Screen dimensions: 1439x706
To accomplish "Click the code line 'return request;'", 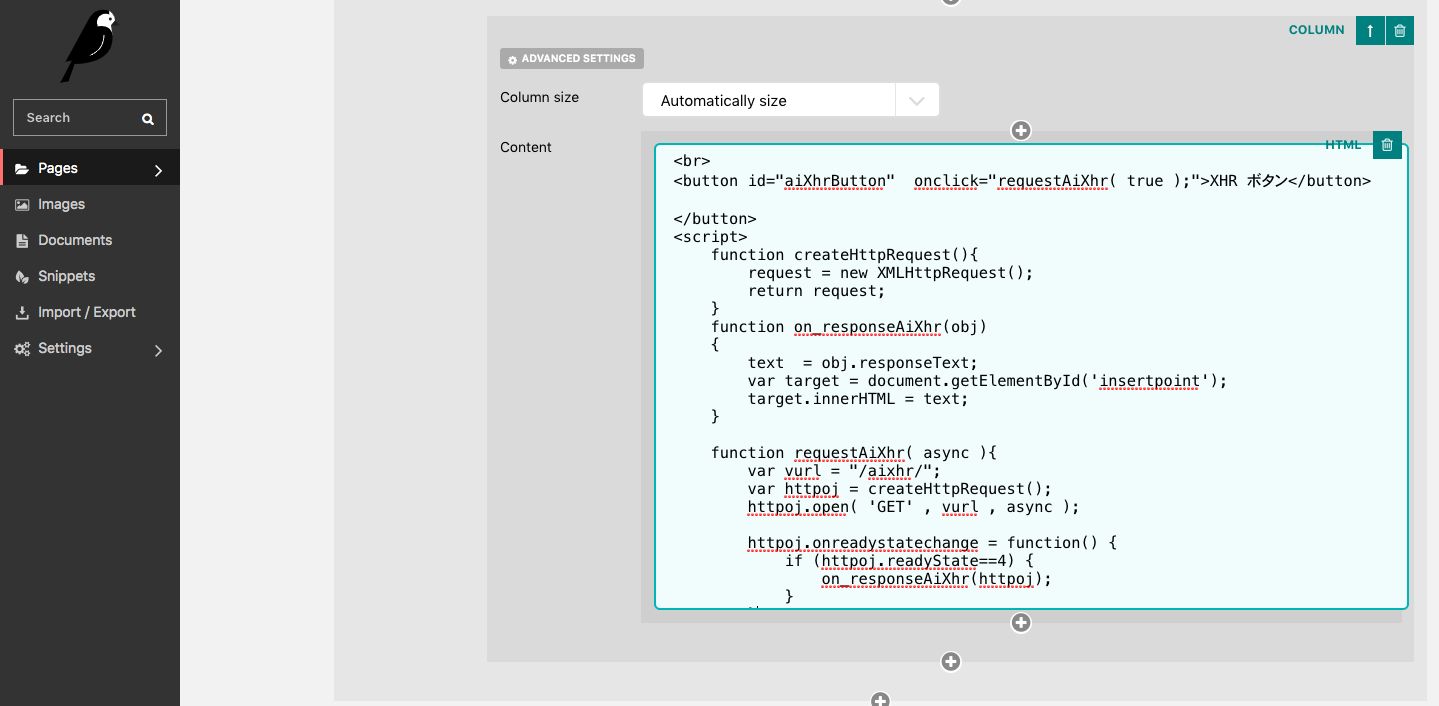I will point(817,291).
